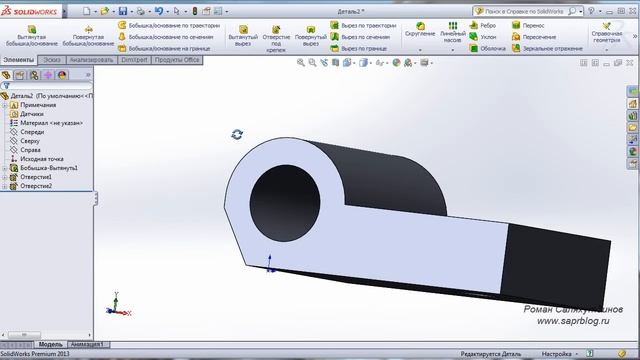Click the SolidWorks Help search field
640x360 pixels.
tap(524, 11)
